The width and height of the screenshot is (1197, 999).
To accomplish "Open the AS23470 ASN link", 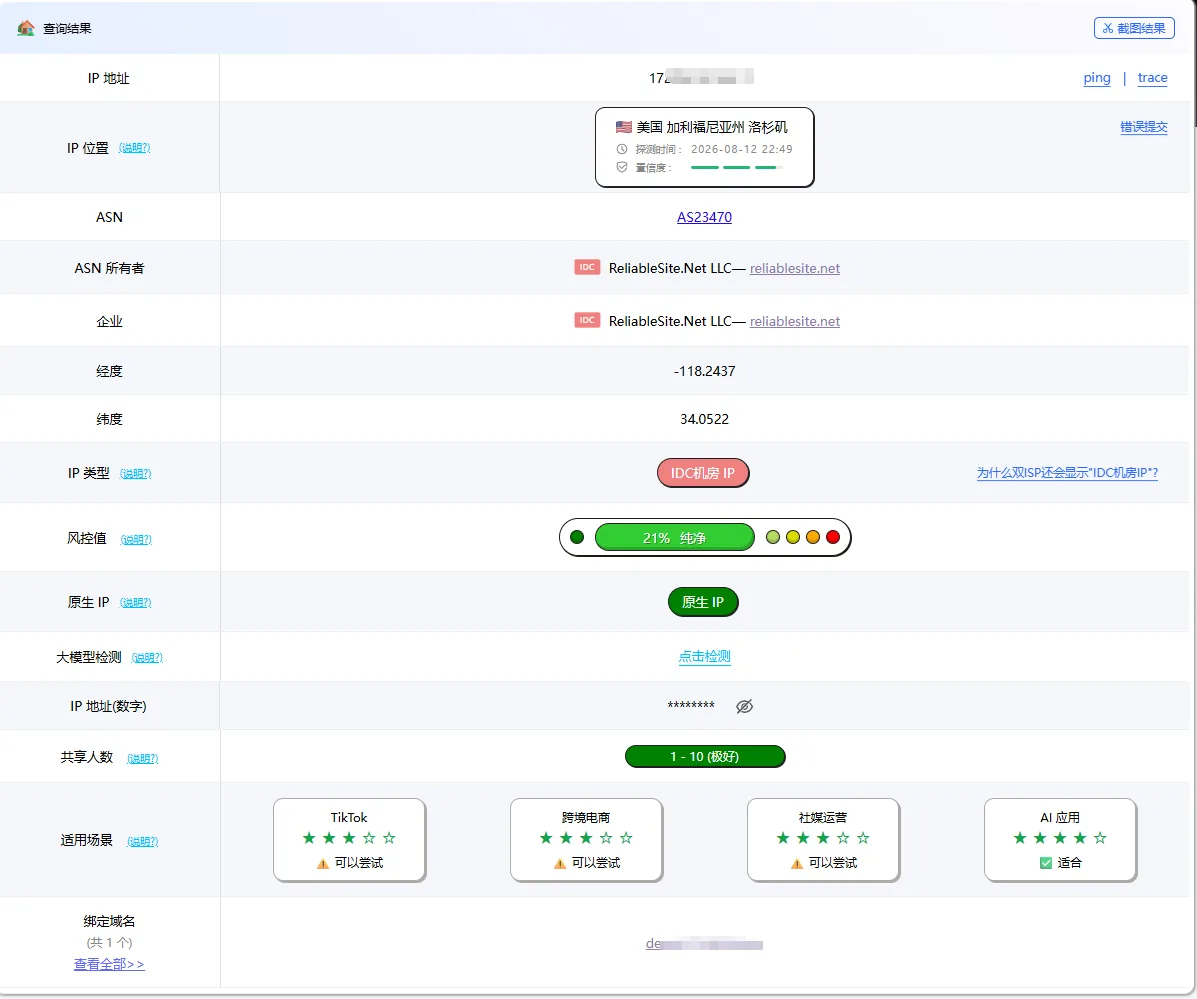I will (x=704, y=217).
